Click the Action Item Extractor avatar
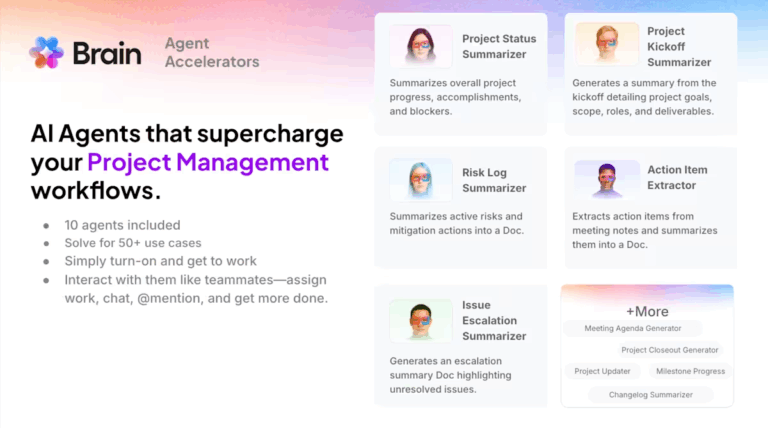The height and width of the screenshot is (428, 768). point(607,179)
